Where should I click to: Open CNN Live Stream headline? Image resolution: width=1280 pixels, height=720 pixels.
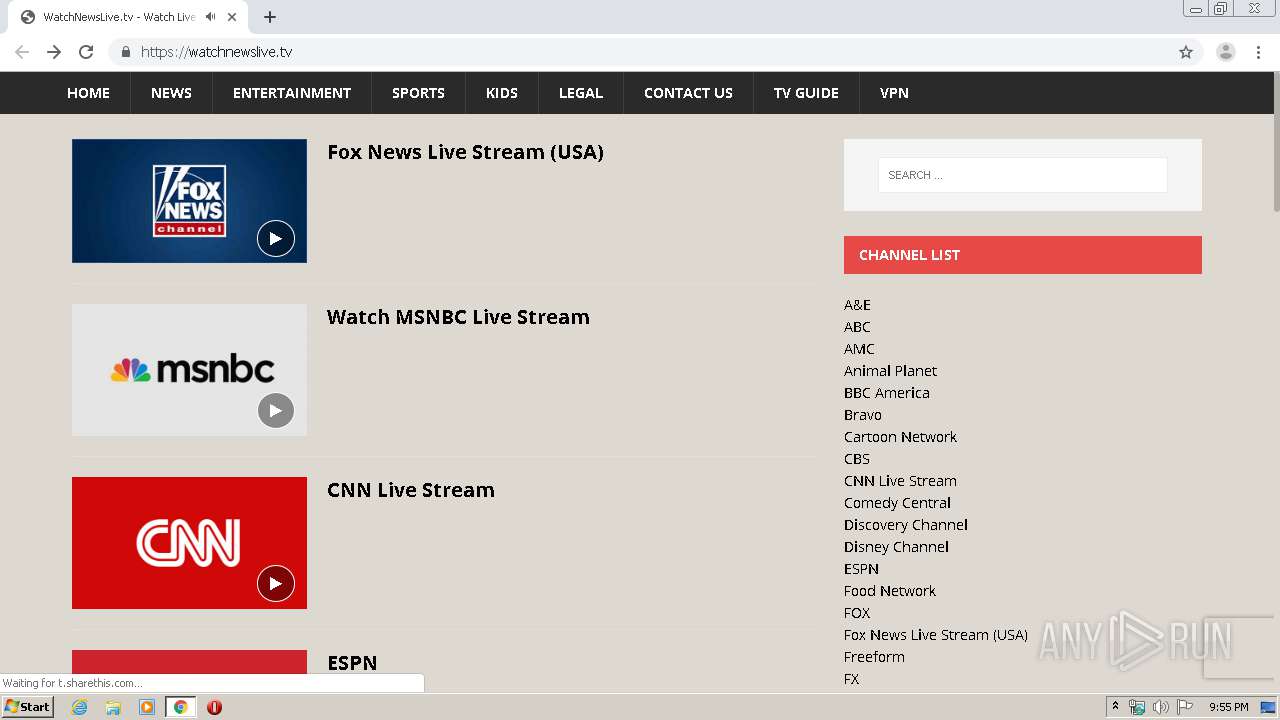[x=411, y=490]
